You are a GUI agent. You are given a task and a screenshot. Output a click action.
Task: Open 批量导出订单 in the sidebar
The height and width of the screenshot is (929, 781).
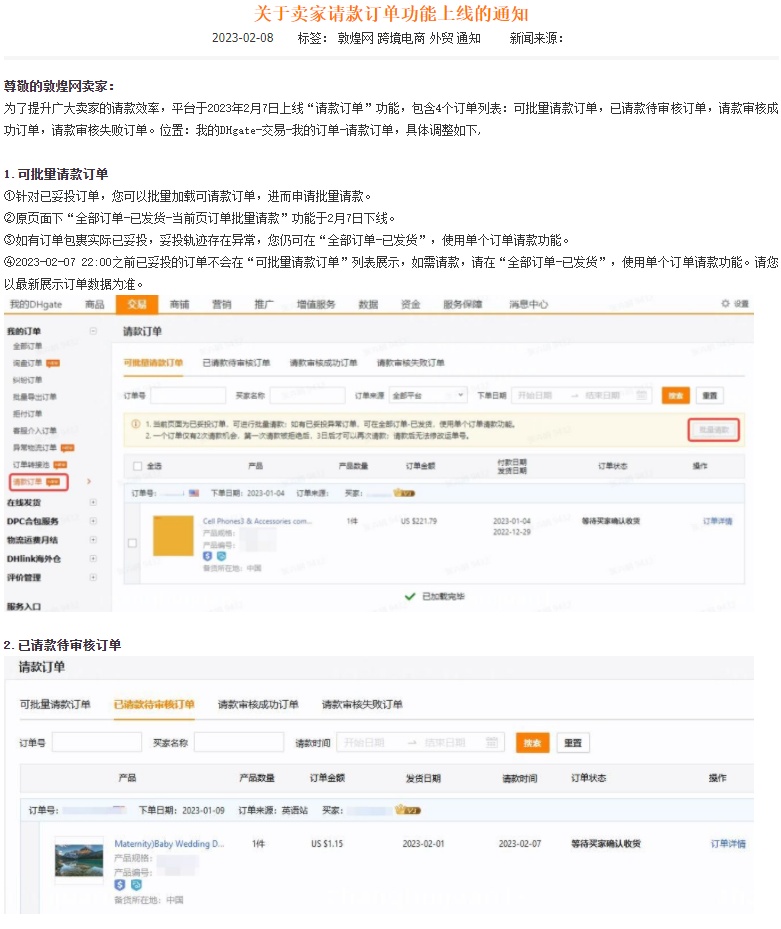(34, 396)
